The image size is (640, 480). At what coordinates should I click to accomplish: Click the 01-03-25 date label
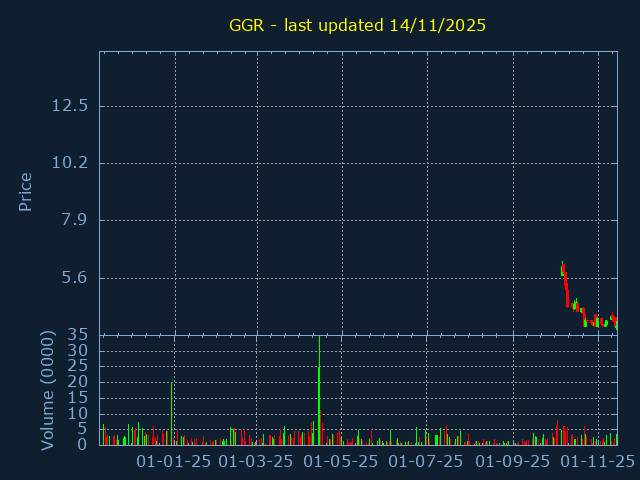256,462
